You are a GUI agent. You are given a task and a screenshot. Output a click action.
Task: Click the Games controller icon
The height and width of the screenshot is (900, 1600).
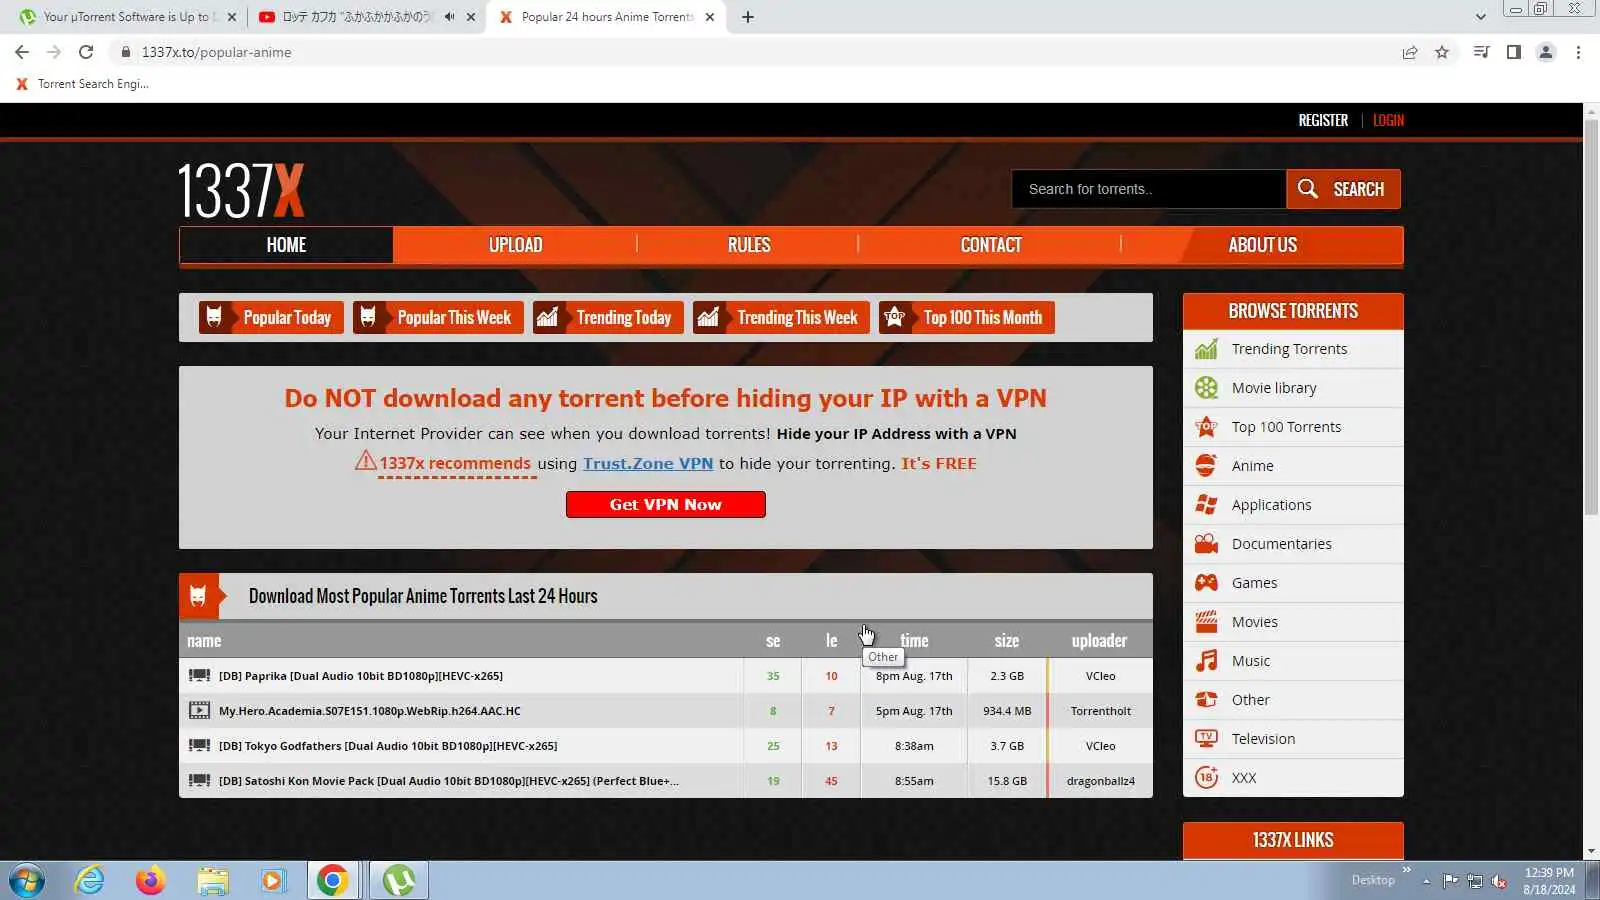coord(1207,583)
